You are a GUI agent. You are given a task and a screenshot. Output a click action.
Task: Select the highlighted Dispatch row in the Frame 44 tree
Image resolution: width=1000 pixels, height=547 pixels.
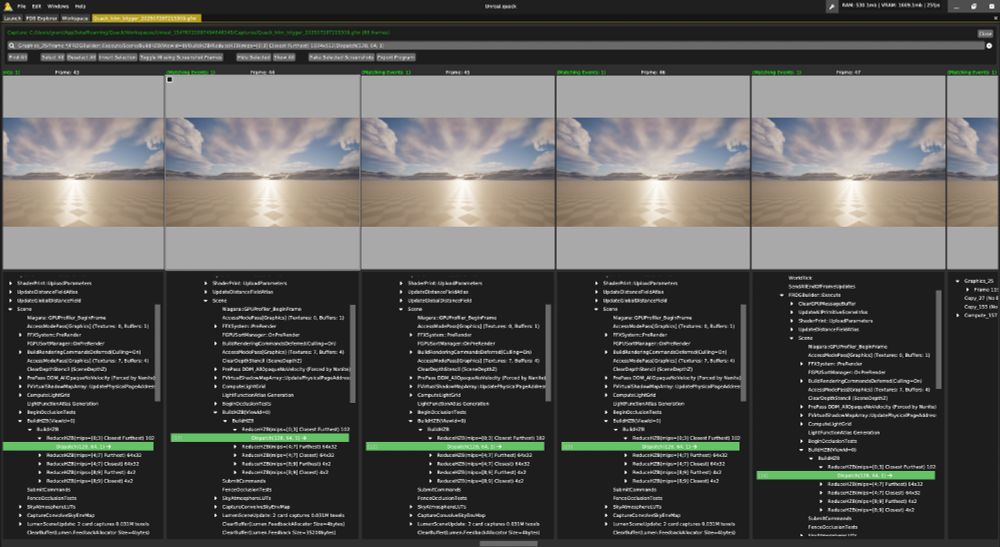tap(260, 438)
